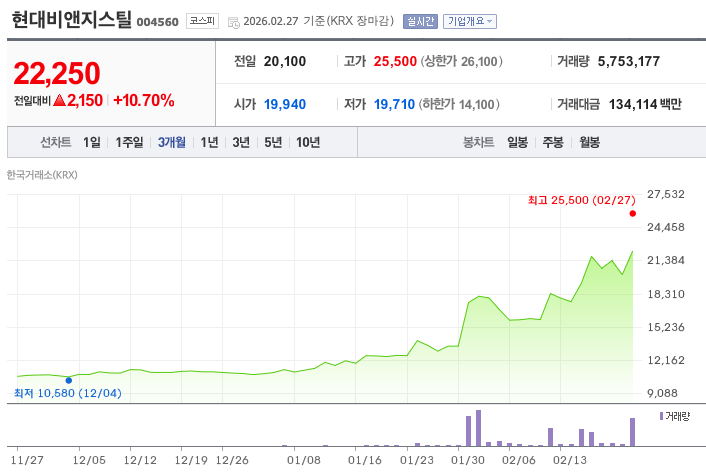Click the 01/30 x-axis date label
The width and height of the screenshot is (706, 474).
467,460
